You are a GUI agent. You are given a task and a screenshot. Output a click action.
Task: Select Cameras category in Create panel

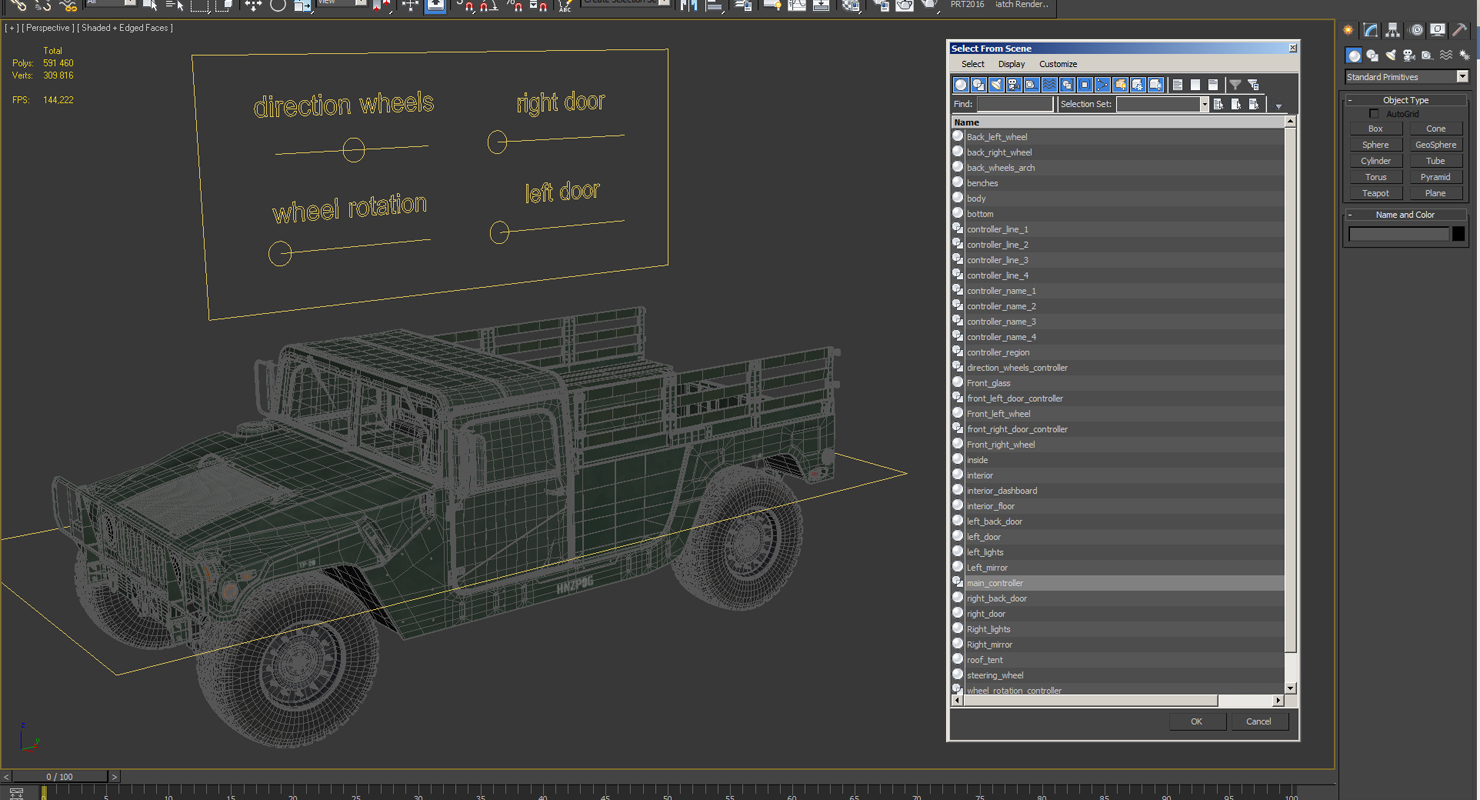pyautogui.click(x=1409, y=56)
